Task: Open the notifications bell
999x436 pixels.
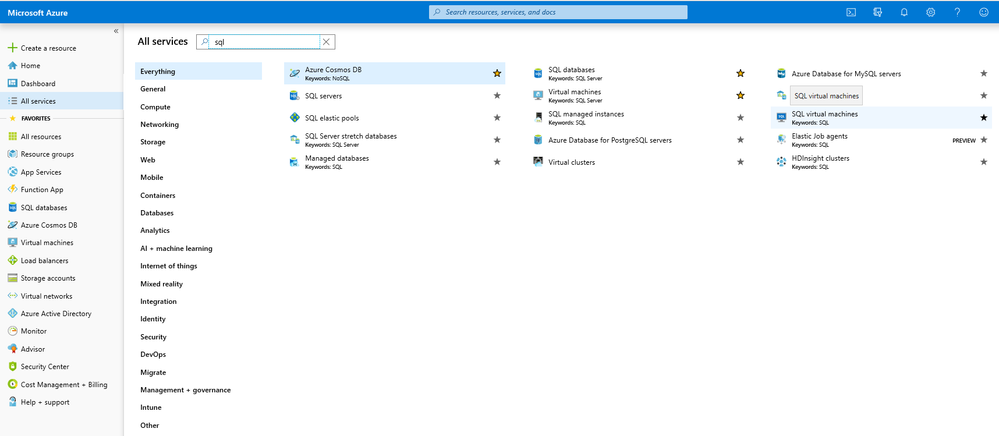Action: point(904,12)
